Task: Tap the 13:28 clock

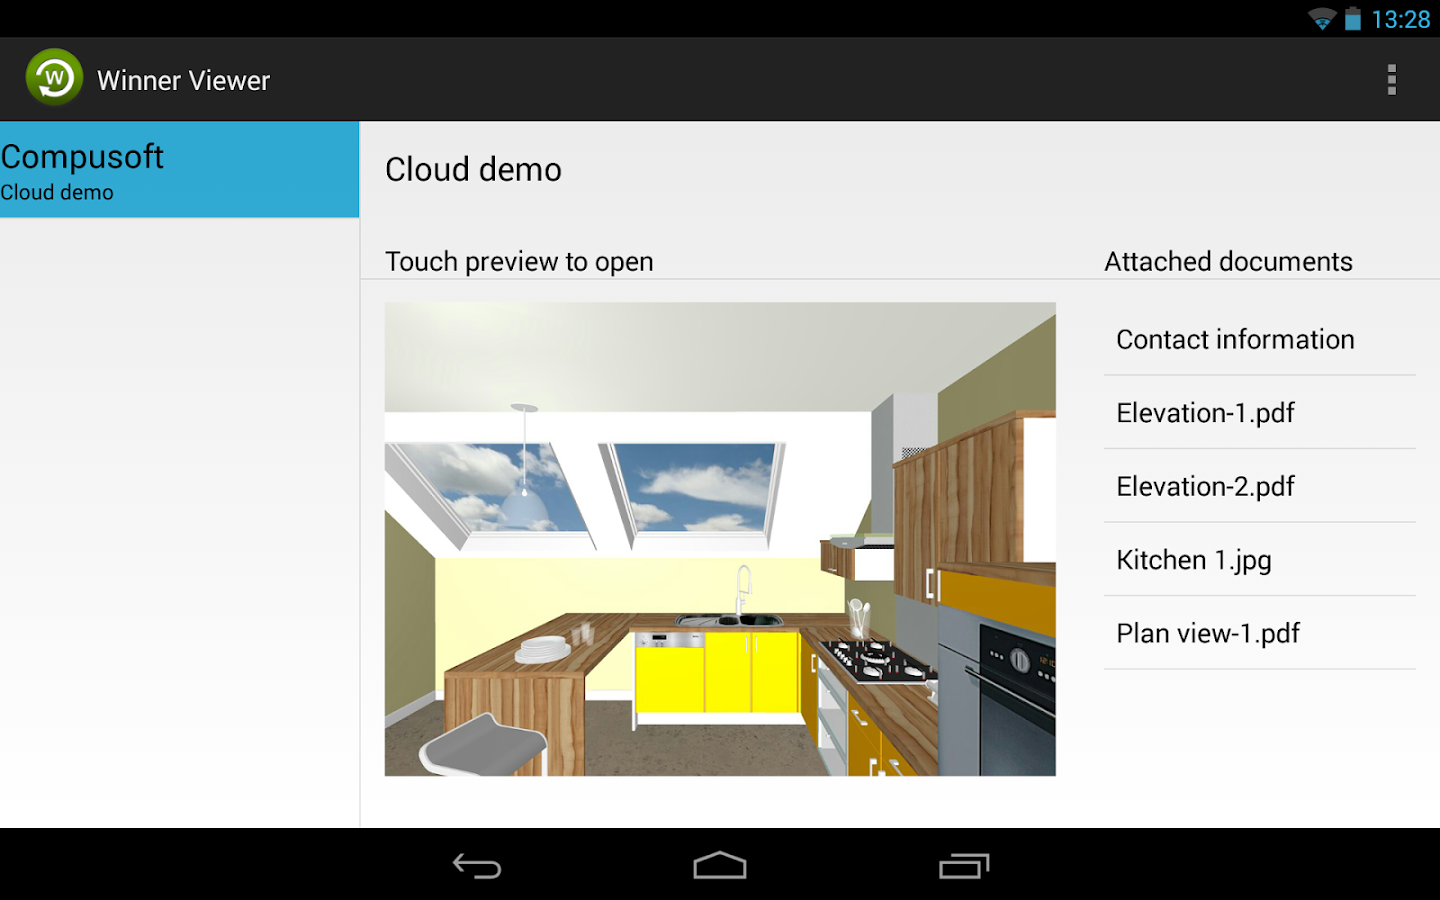Action: pos(1400,19)
